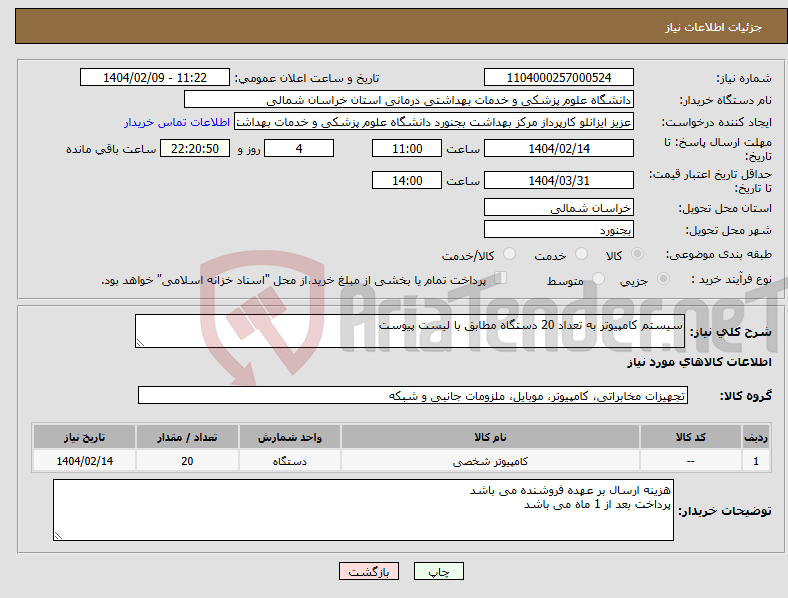Image resolution: width=788 pixels, height=598 pixels.
Task: Toggle the اسناد خزانه اسلامی payment checkbox
Action: click(x=501, y=277)
